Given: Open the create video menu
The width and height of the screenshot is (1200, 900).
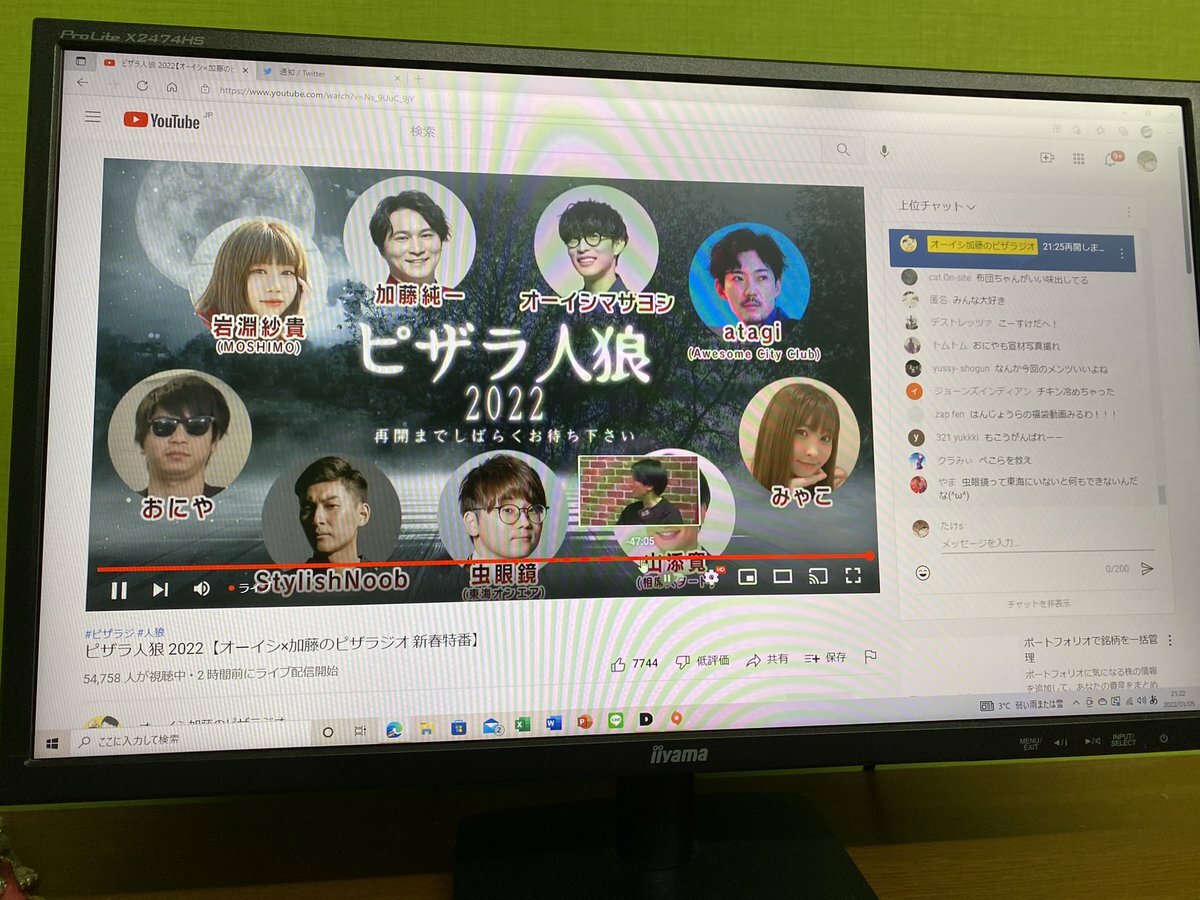Looking at the screenshot, I should point(1047,157).
